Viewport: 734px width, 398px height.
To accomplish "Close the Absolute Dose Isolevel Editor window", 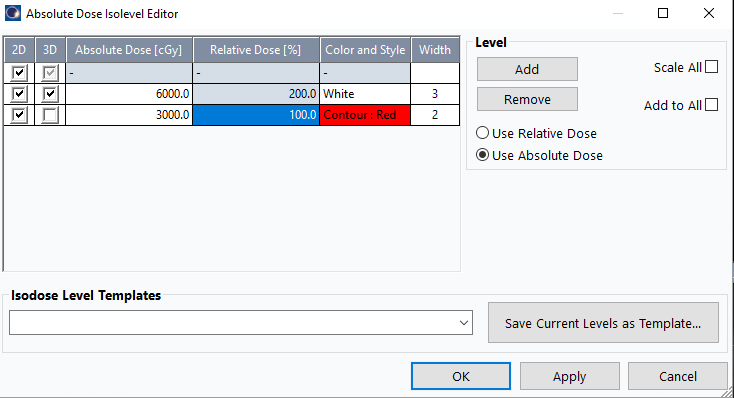I will [x=709, y=13].
